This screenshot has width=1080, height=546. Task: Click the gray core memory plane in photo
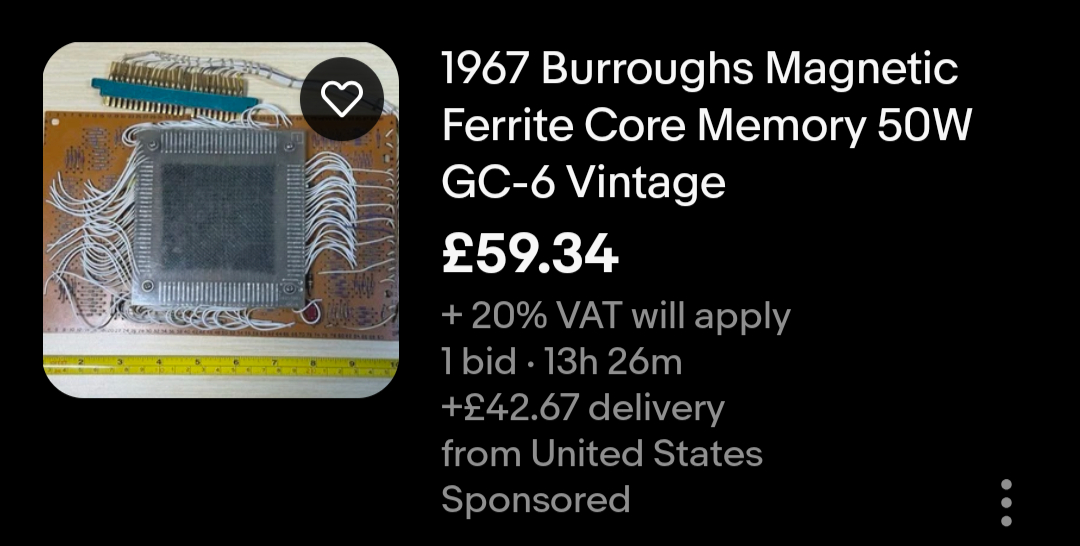tap(218, 218)
